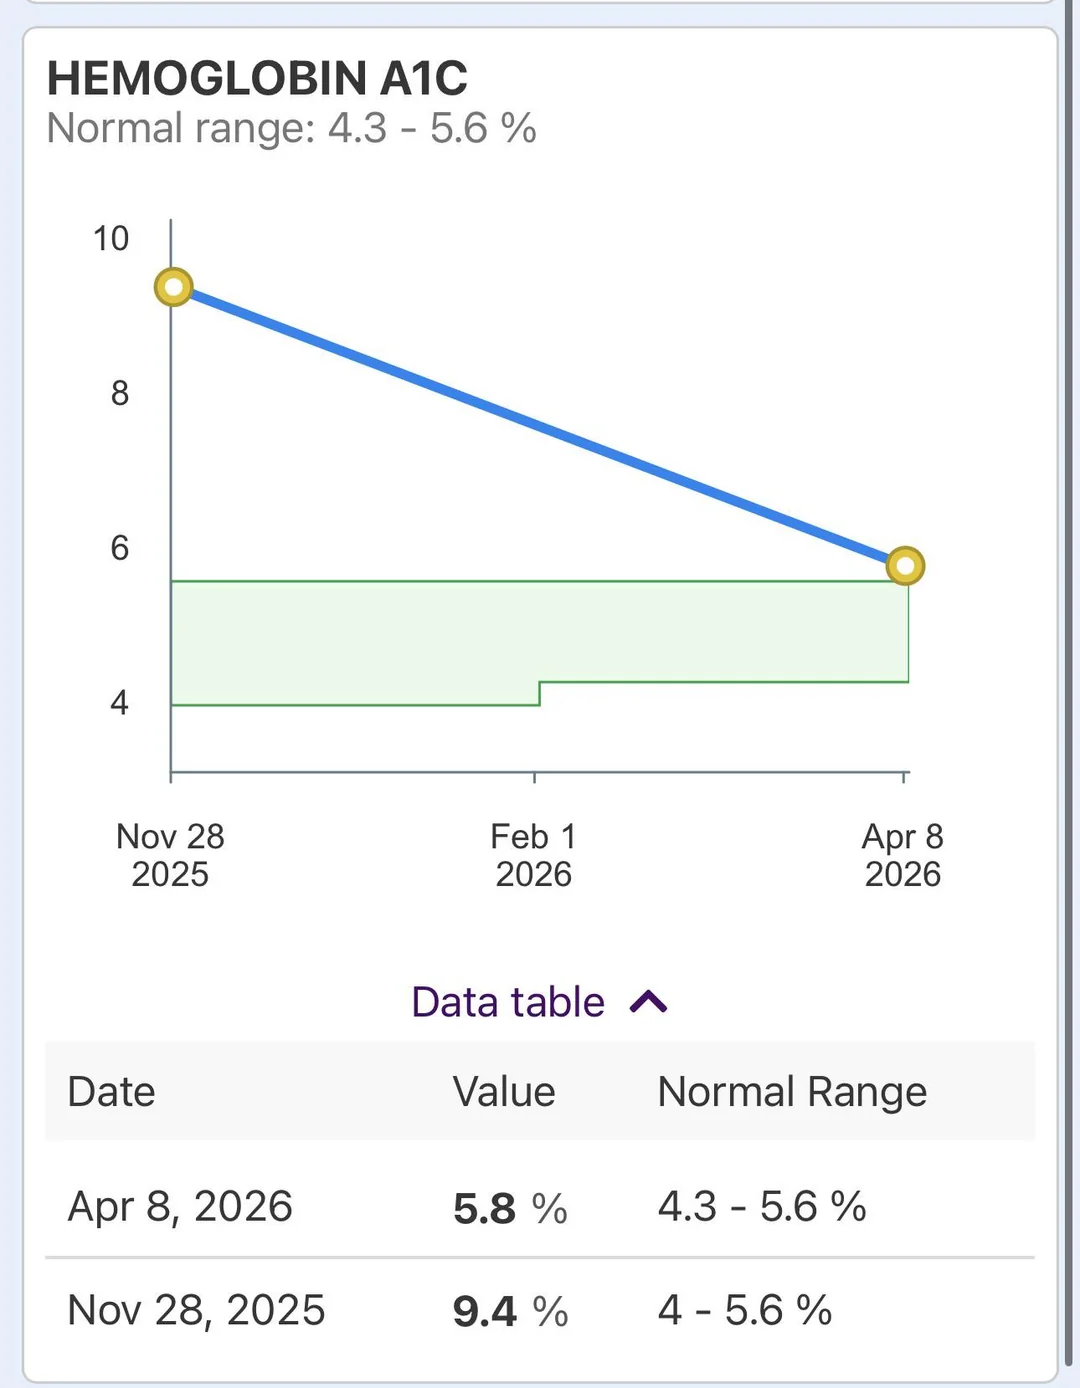Click the Value column header

(505, 1092)
